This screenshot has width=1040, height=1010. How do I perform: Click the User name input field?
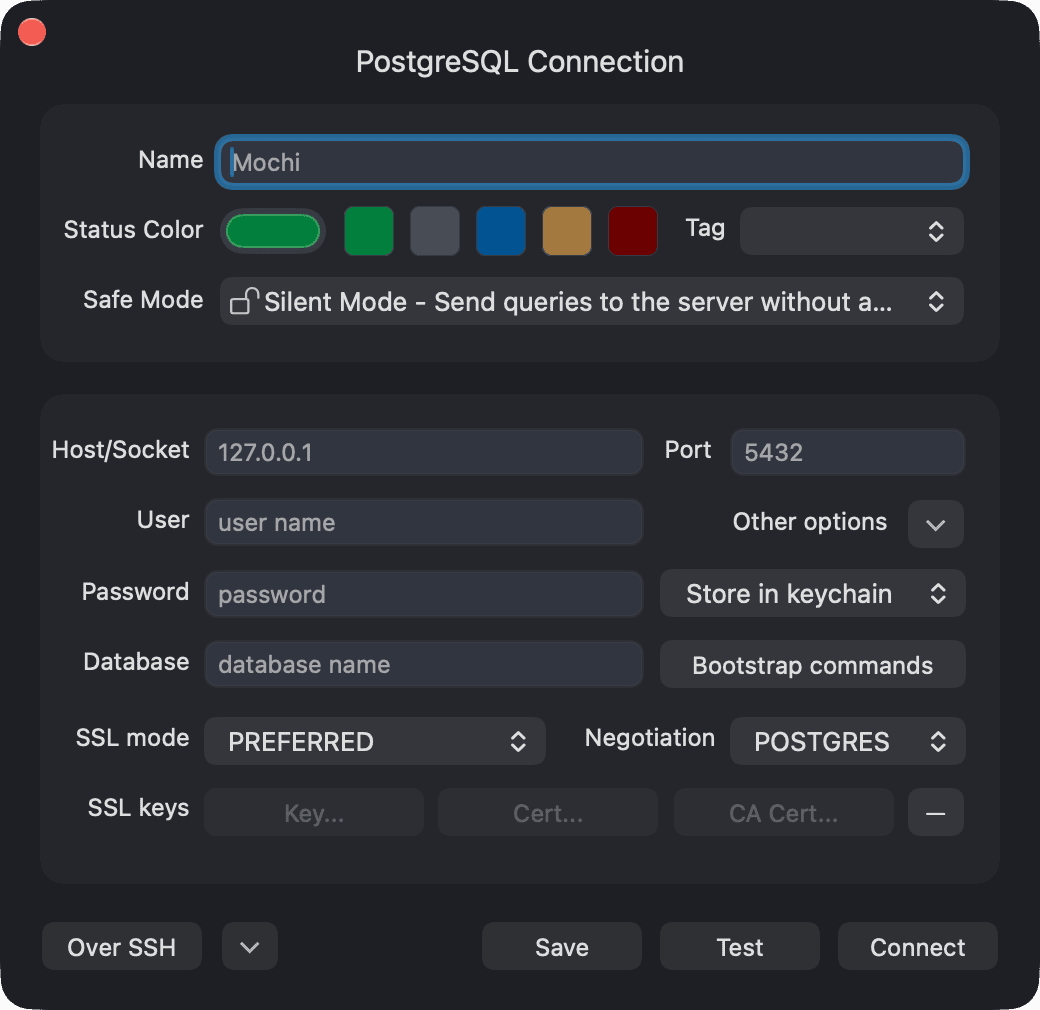point(424,522)
